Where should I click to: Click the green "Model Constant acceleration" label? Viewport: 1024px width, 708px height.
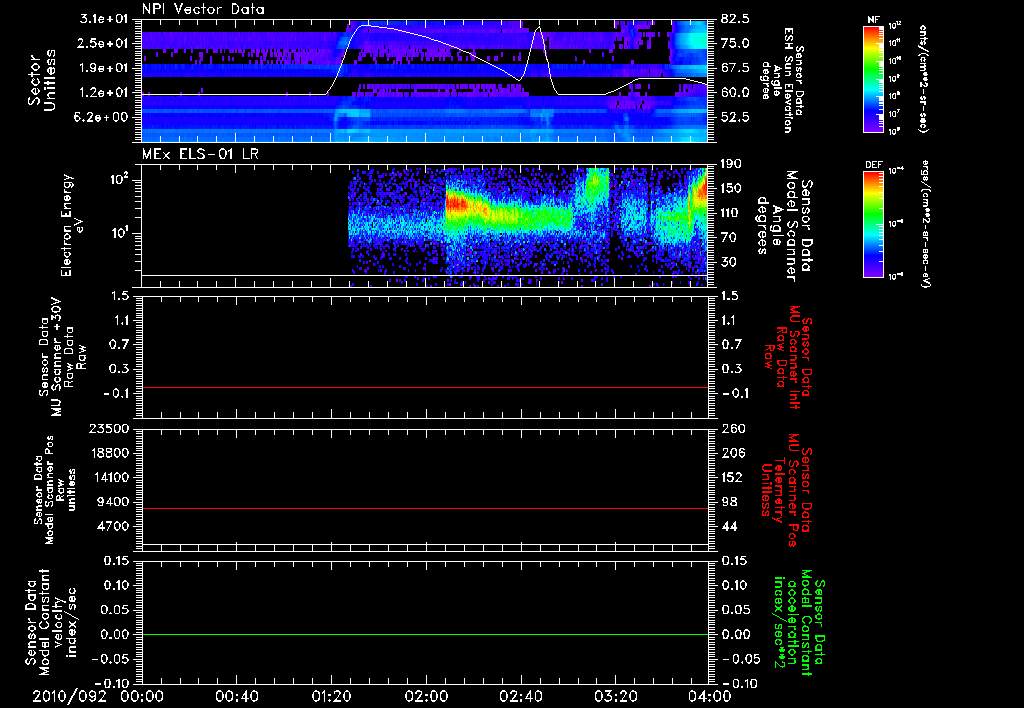tap(800, 622)
